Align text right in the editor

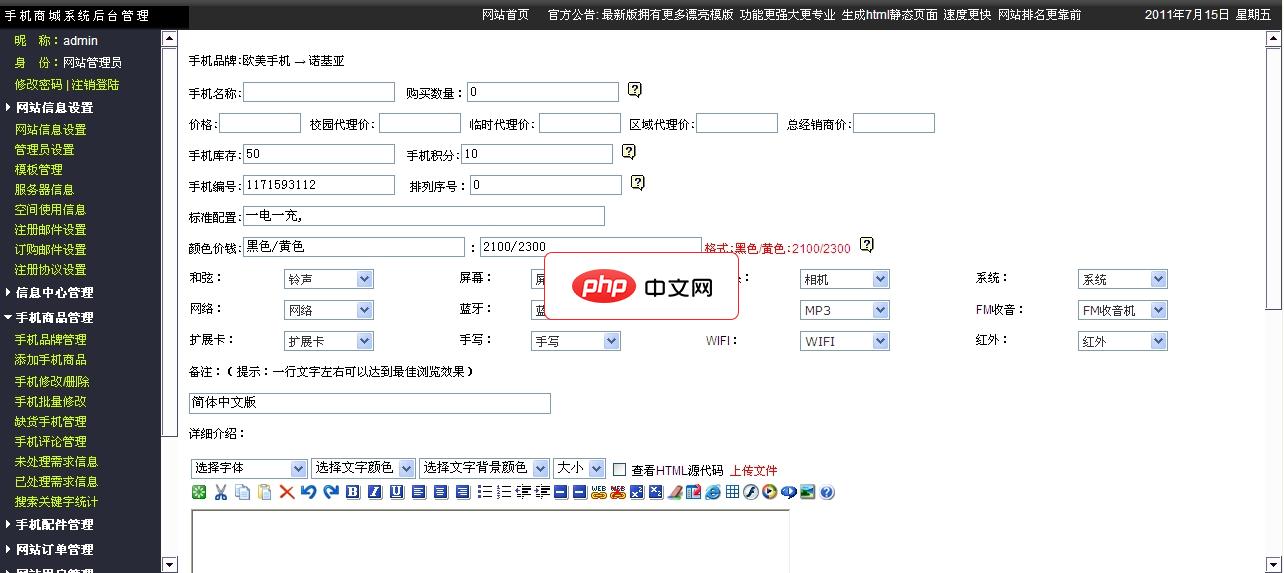(462, 492)
